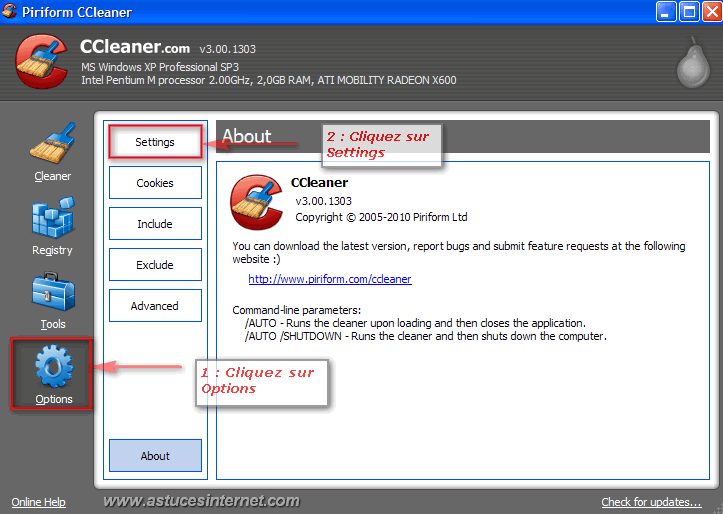The image size is (723, 514).
Task: Click the MS Windows XP Professional SP3 text
Action: click(160, 67)
